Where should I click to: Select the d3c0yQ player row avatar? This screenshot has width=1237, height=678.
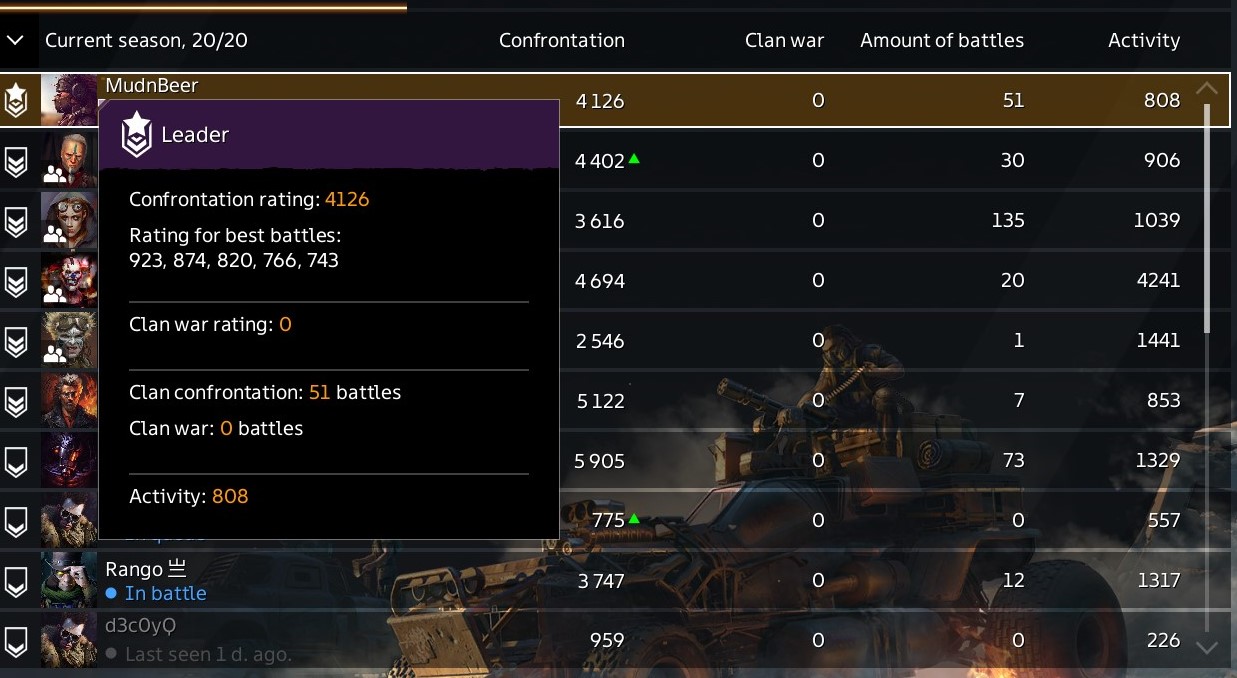(69, 640)
